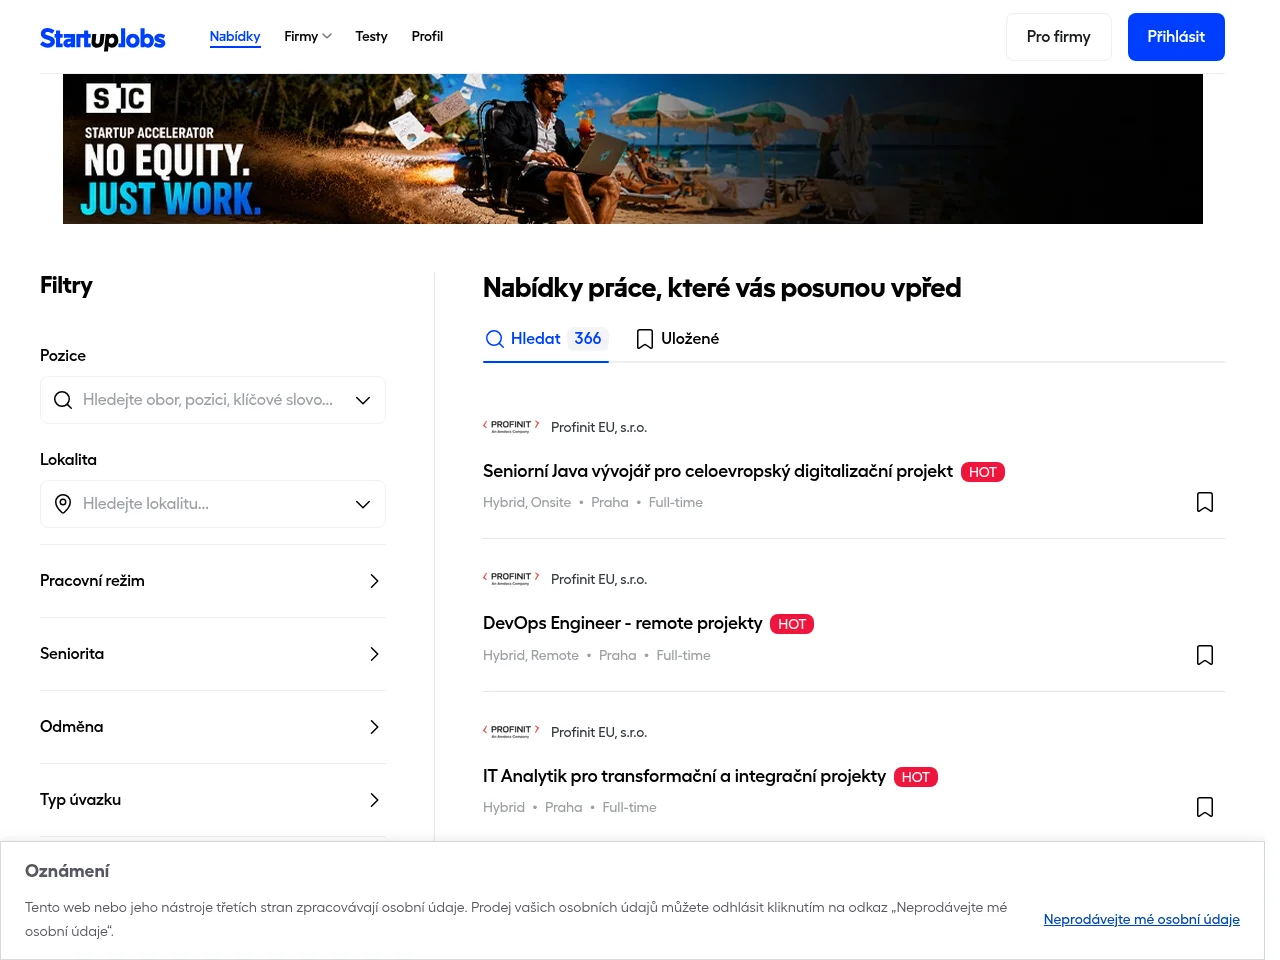
Task: Click the Profinit logo on Java listing
Action: (x=511, y=426)
